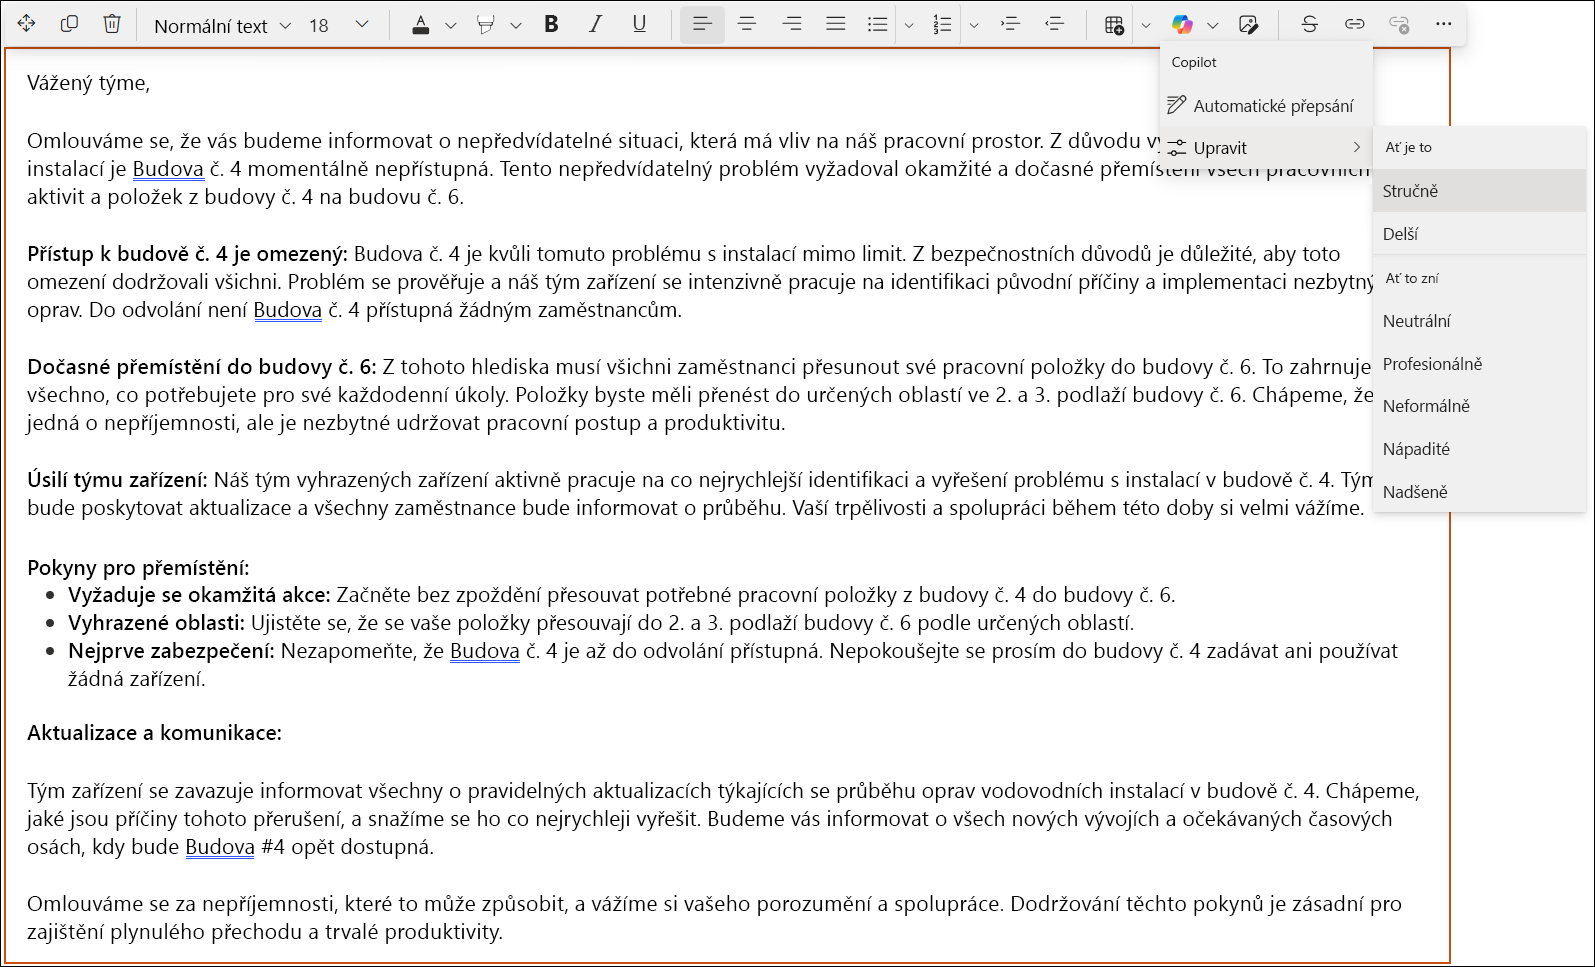Image resolution: width=1595 pixels, height=967 pixels.
Task: Click heading Pokyny pro přemístění
Action: (x=138, y=568)
